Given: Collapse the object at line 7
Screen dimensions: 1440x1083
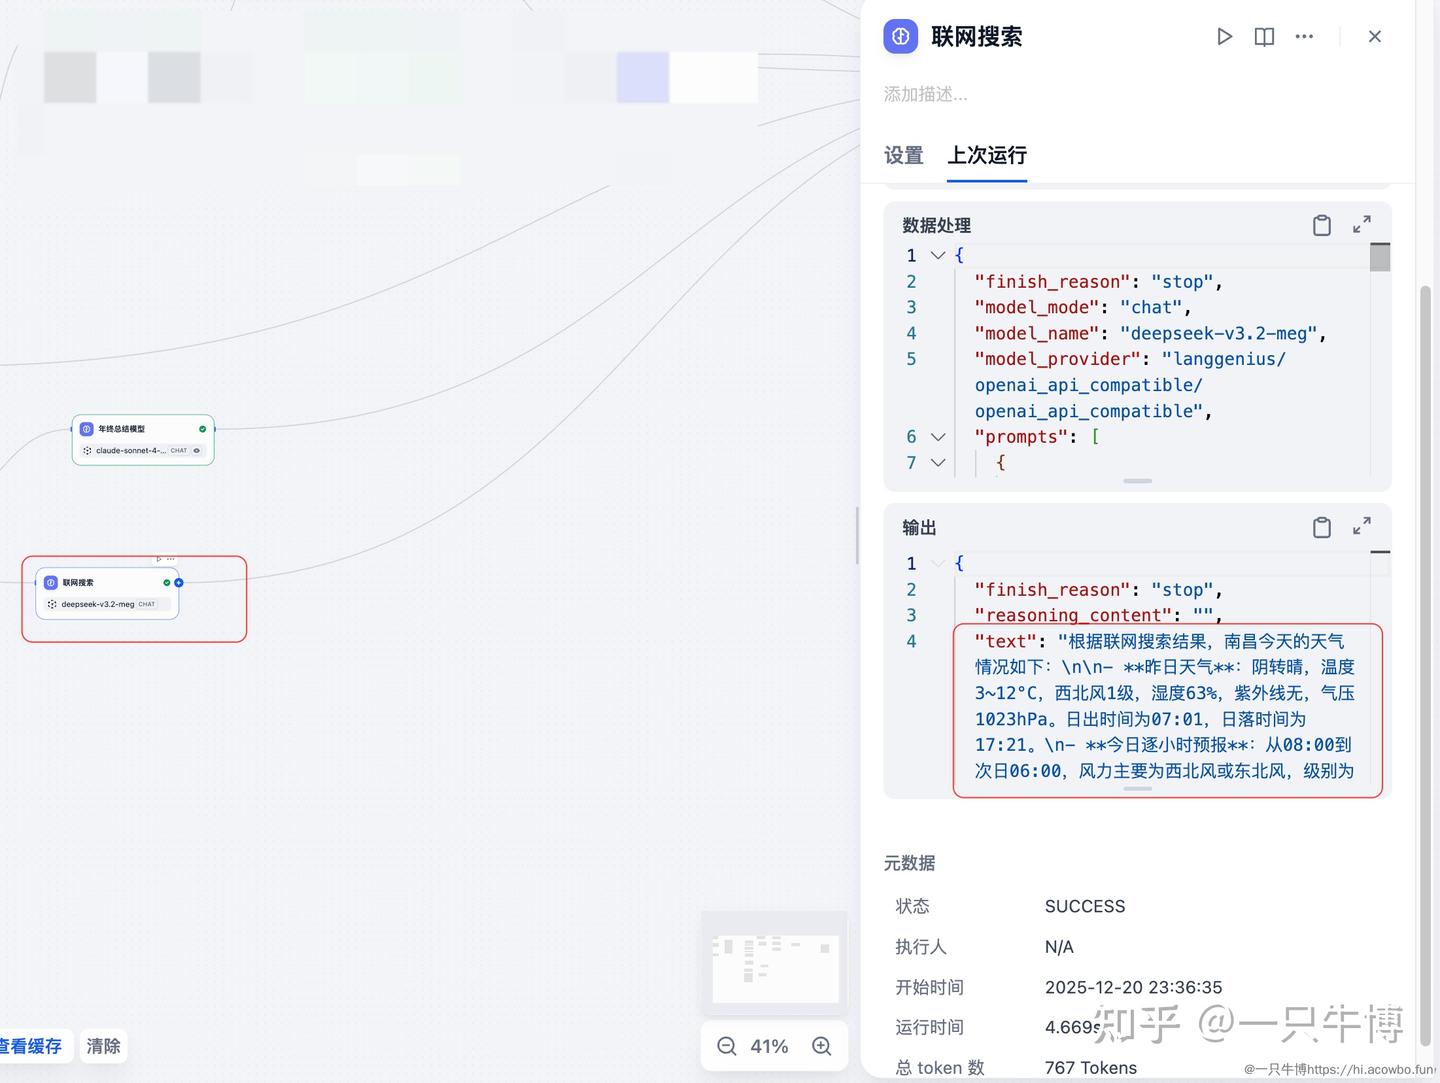Looking at the screenshot, I should point(938,463).
